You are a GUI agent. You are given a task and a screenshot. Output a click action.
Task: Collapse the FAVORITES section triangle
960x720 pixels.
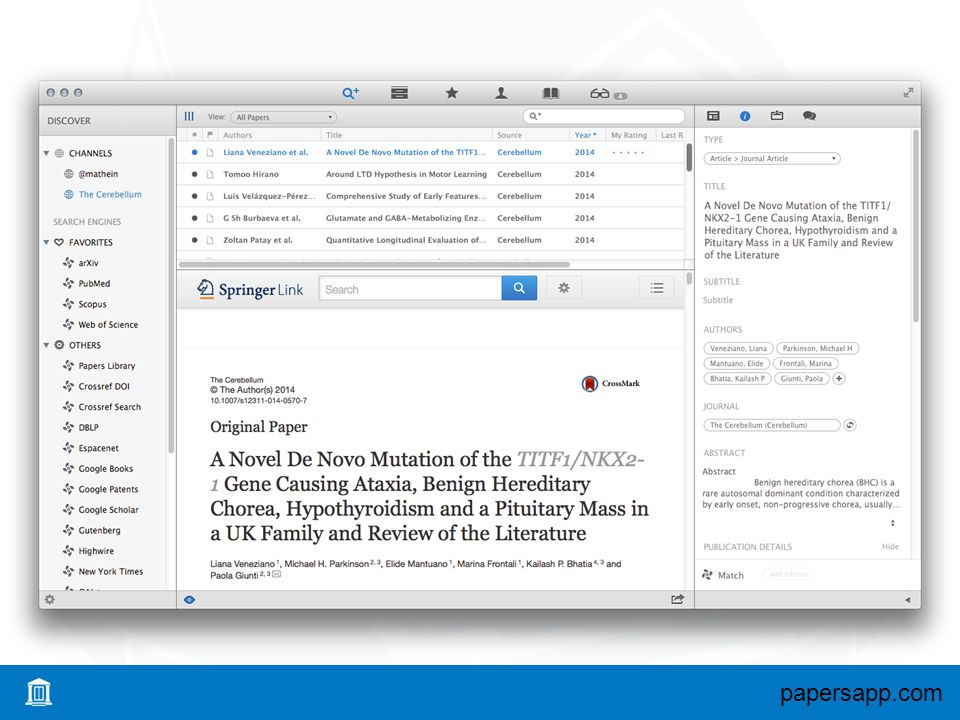[x=47, y=242]
